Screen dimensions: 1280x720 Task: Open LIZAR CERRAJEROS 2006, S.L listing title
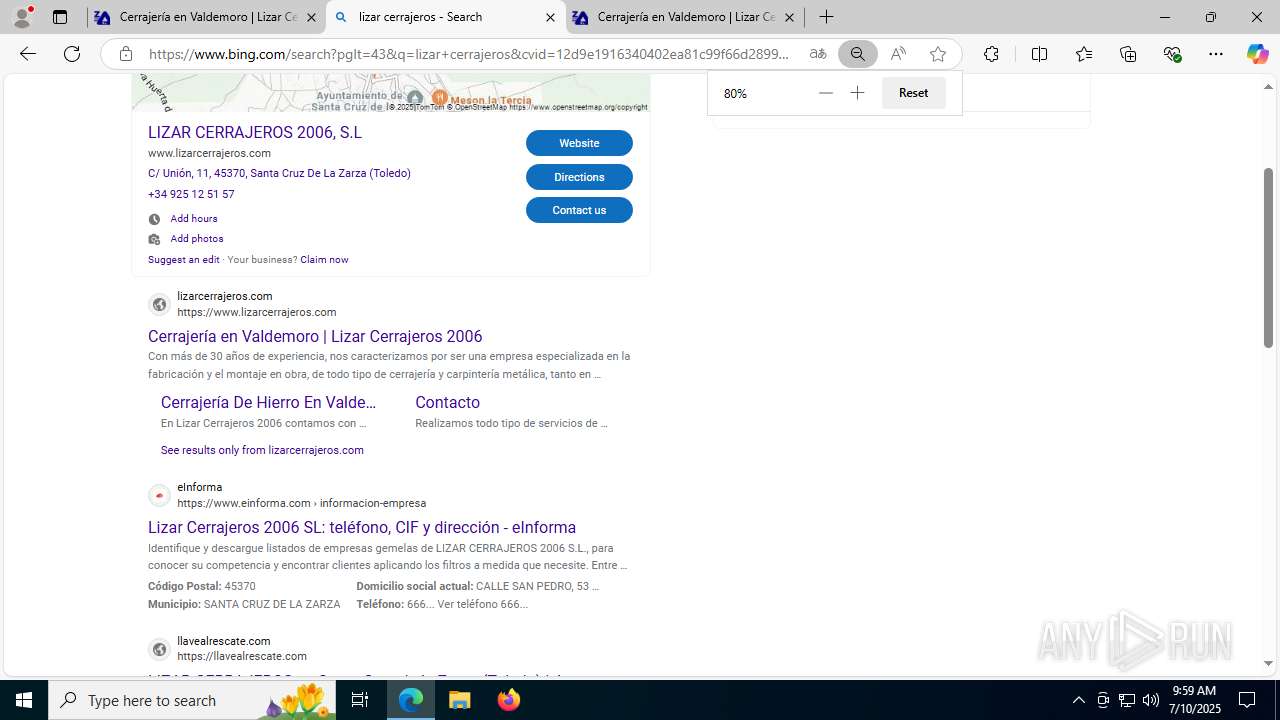[255, 132]
